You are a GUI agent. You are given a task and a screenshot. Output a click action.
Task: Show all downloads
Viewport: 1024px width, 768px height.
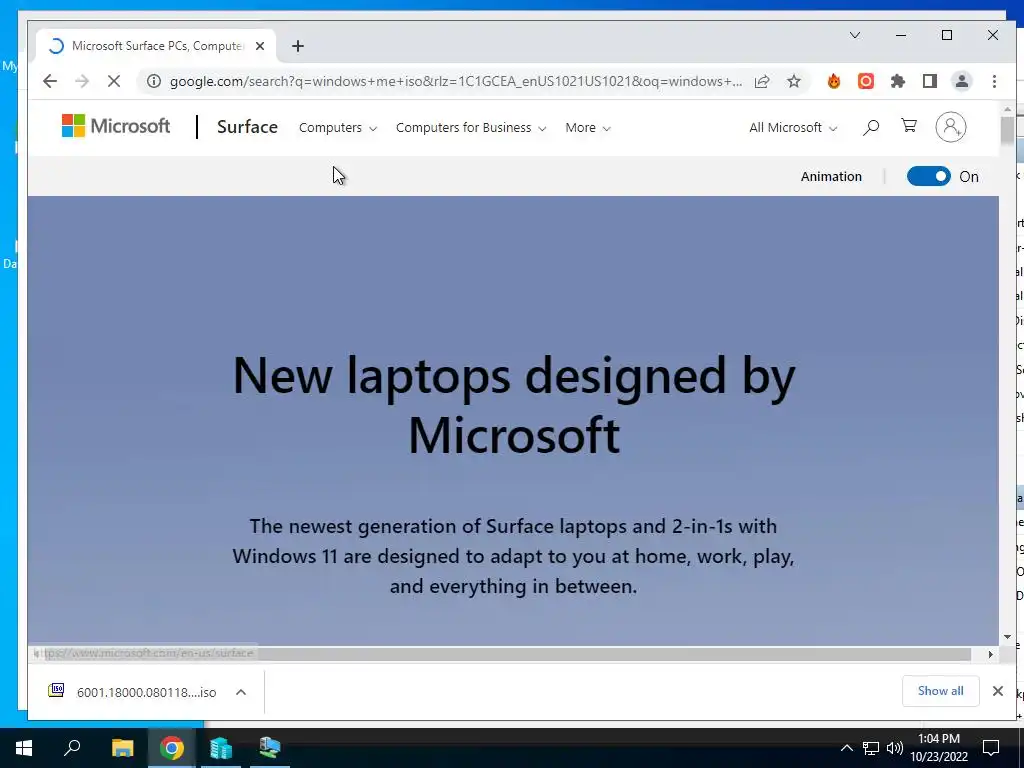pyautogui.click(x=940, y=691)
